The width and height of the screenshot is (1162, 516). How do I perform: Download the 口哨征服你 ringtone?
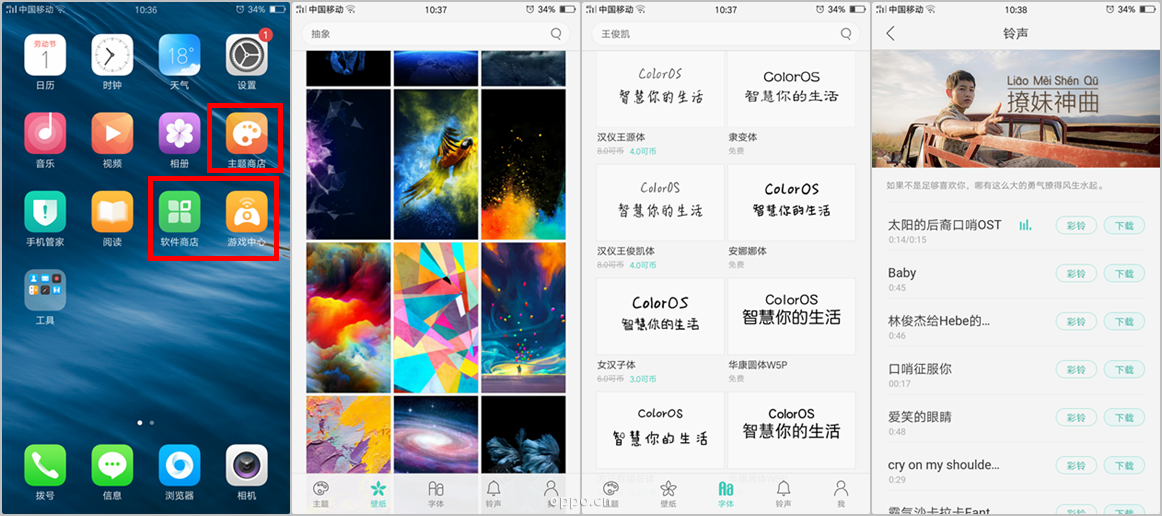pos(1124,370)
